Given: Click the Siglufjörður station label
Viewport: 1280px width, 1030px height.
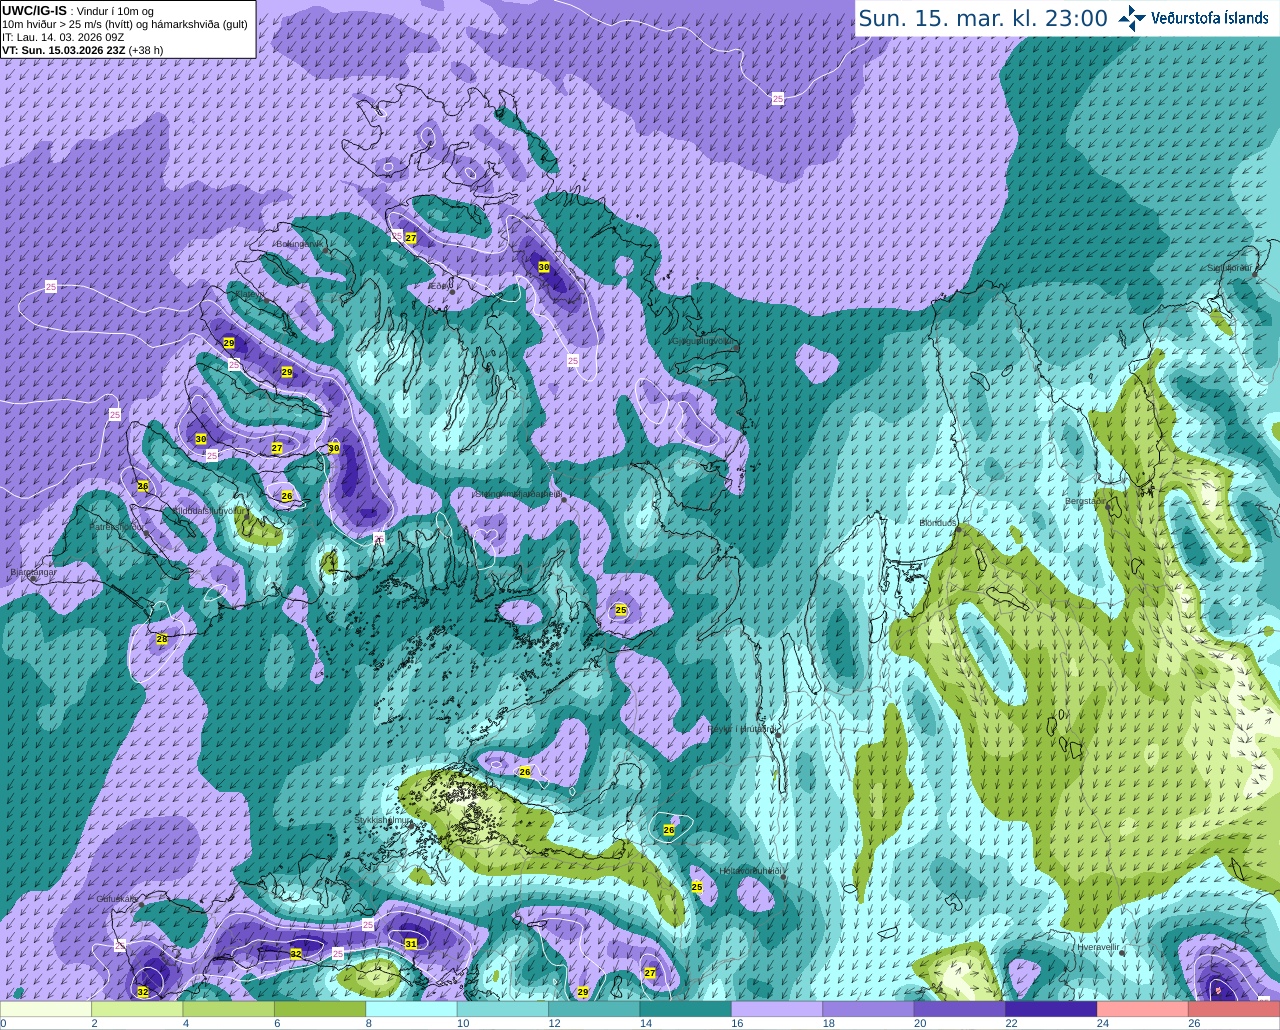Looking at the screenshot, I should 1229,268.
